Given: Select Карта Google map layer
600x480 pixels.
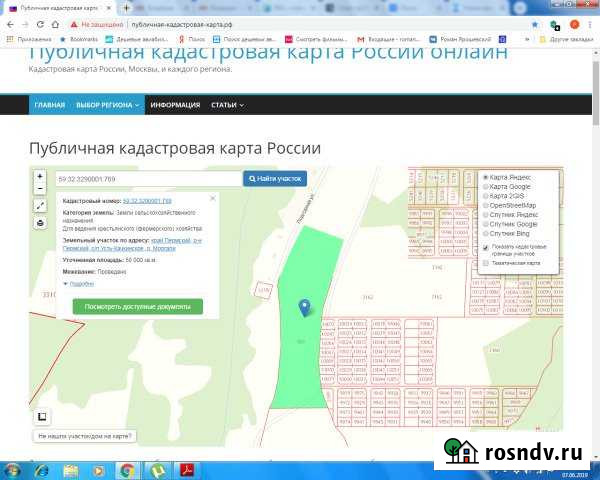Looking at the screenshot, I should point(506,187).
